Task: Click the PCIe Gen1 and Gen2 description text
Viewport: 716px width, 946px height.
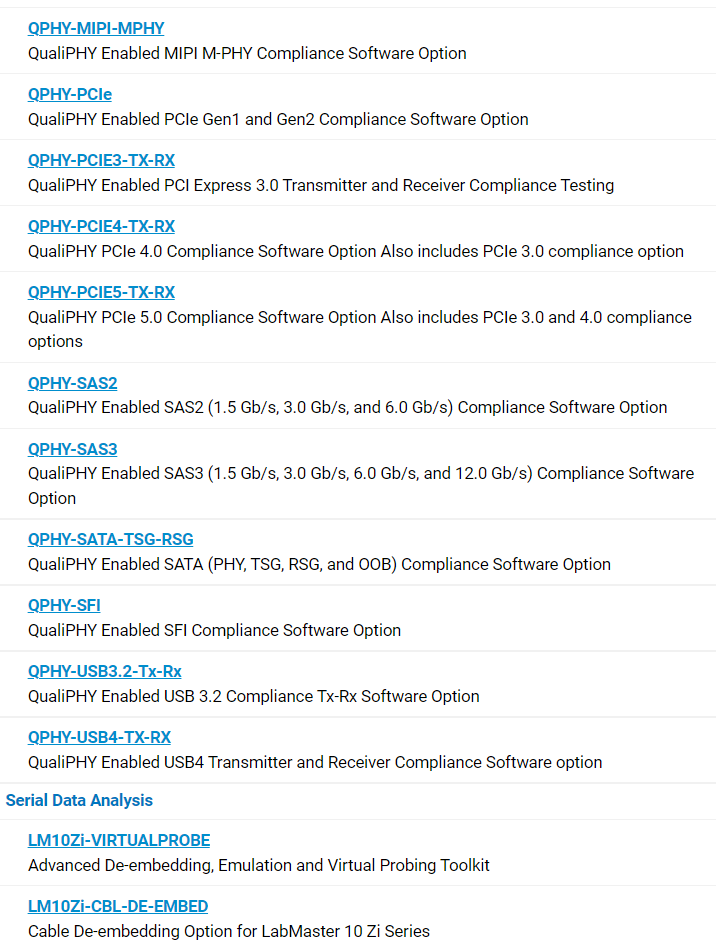Action: (x=278, y=119)
